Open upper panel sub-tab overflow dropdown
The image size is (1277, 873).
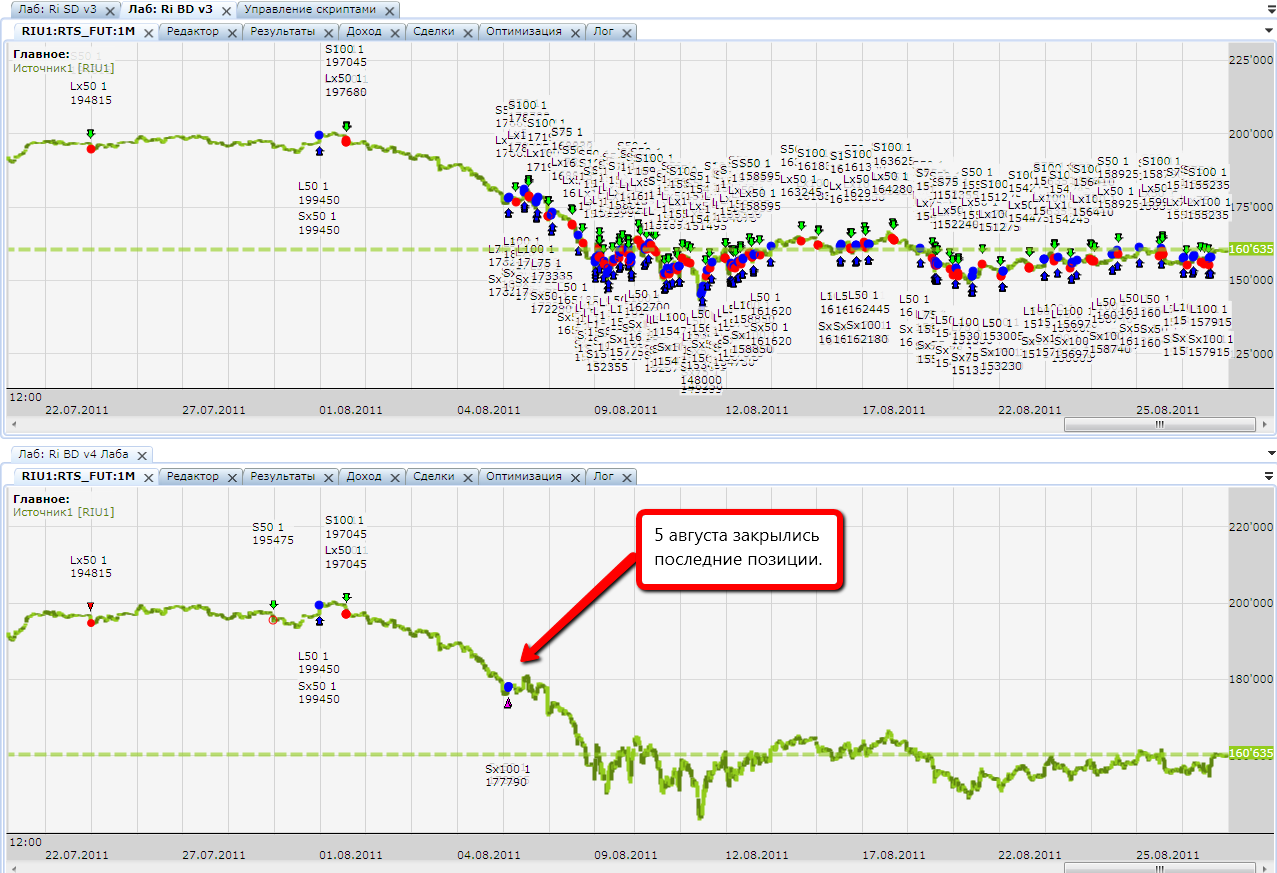tap(1268, 32)
